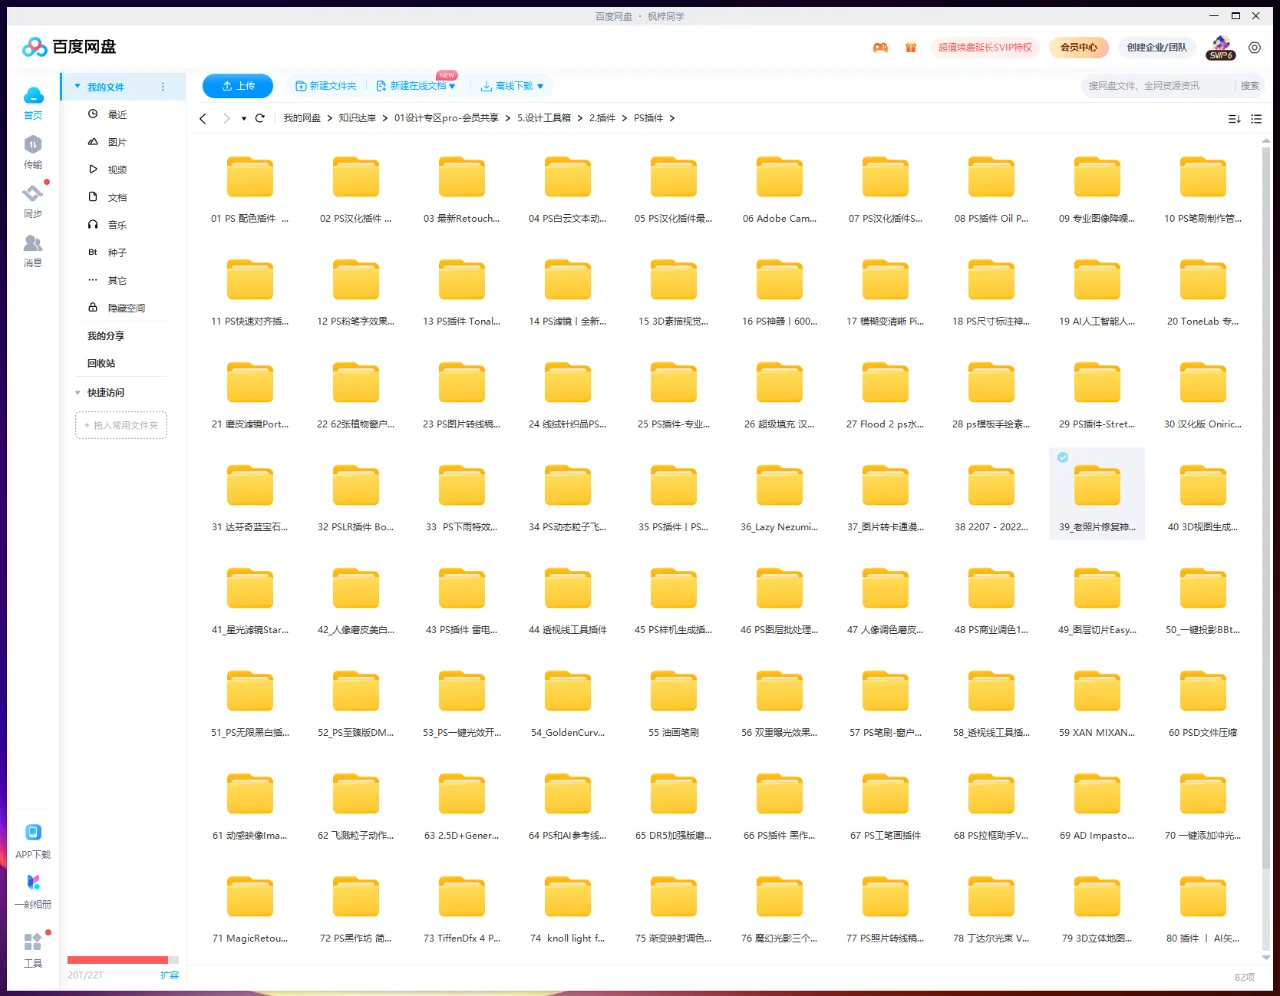This screenshot has height=996, width=1280.
Task: Create a folder with 新建文件夹
Action: pyautogui.click(x=326, y=86)
